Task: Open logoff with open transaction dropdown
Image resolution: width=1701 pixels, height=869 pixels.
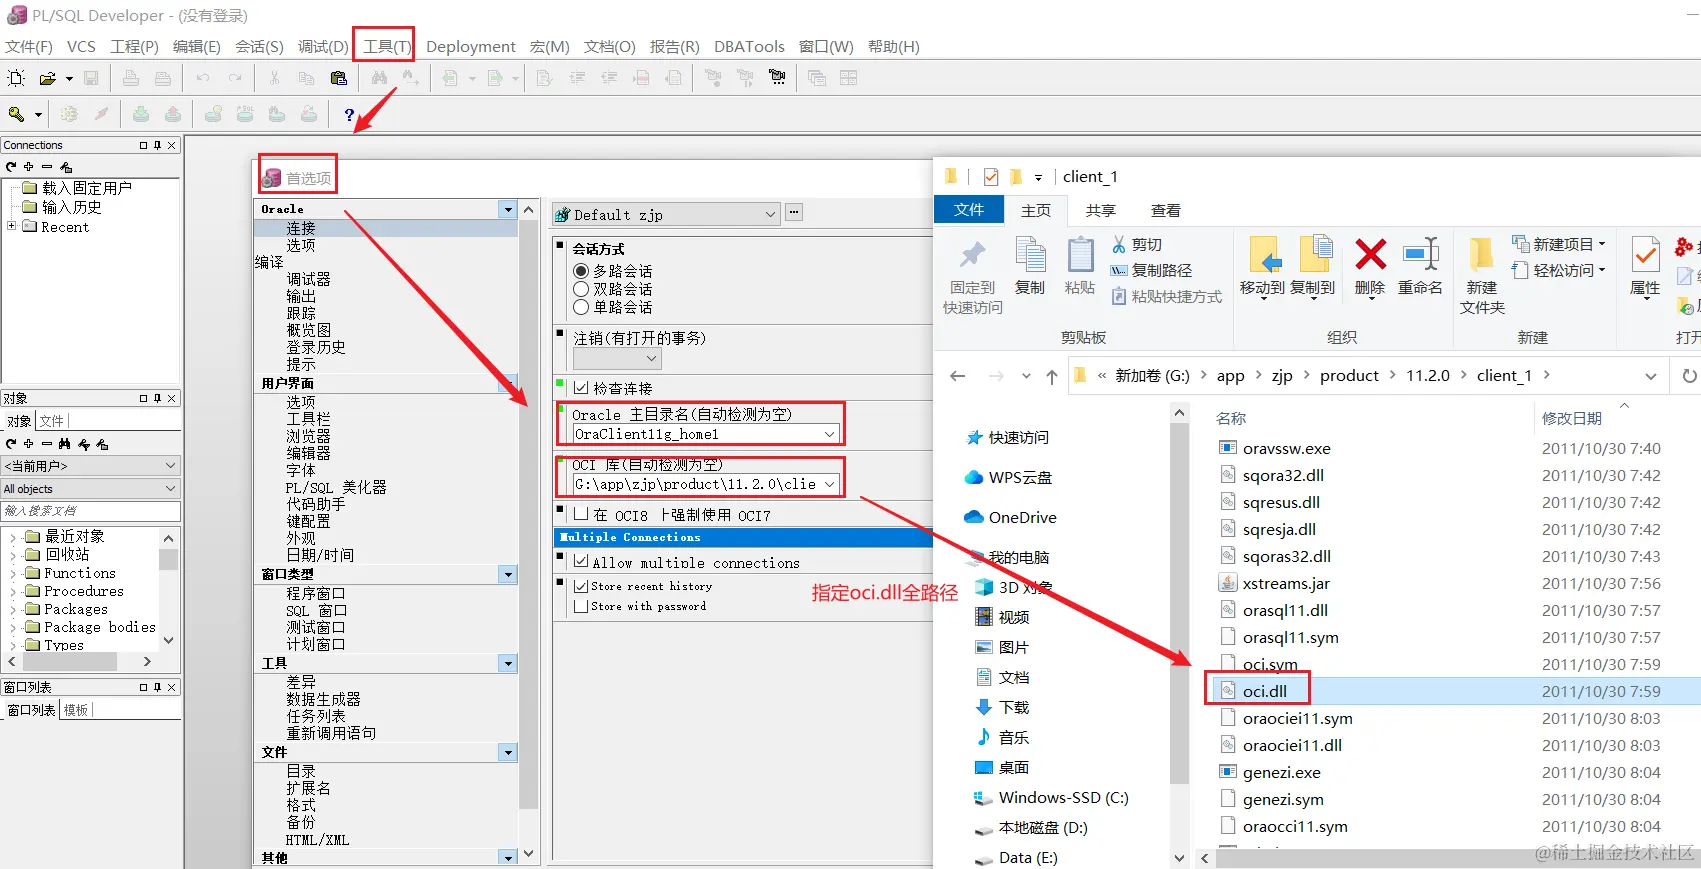Action: 651,358
